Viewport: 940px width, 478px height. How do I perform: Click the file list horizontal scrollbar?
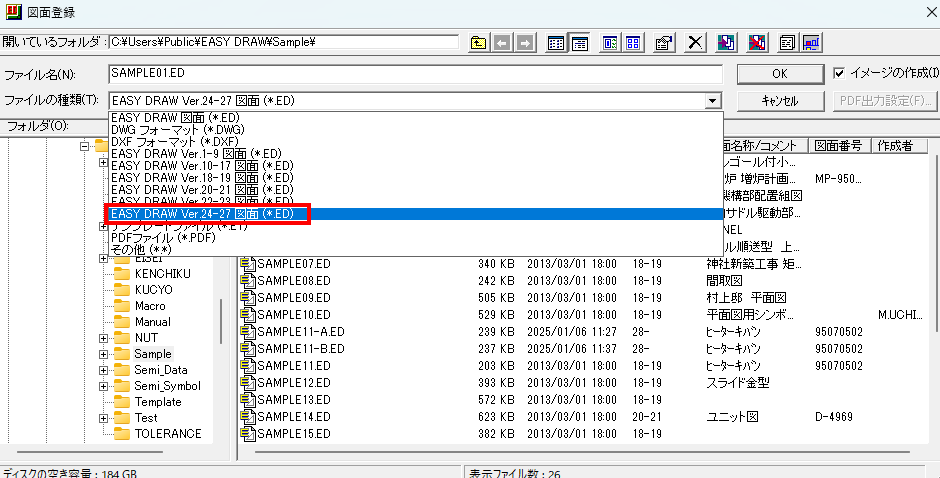pyautogui.click(x=585, y=453)
